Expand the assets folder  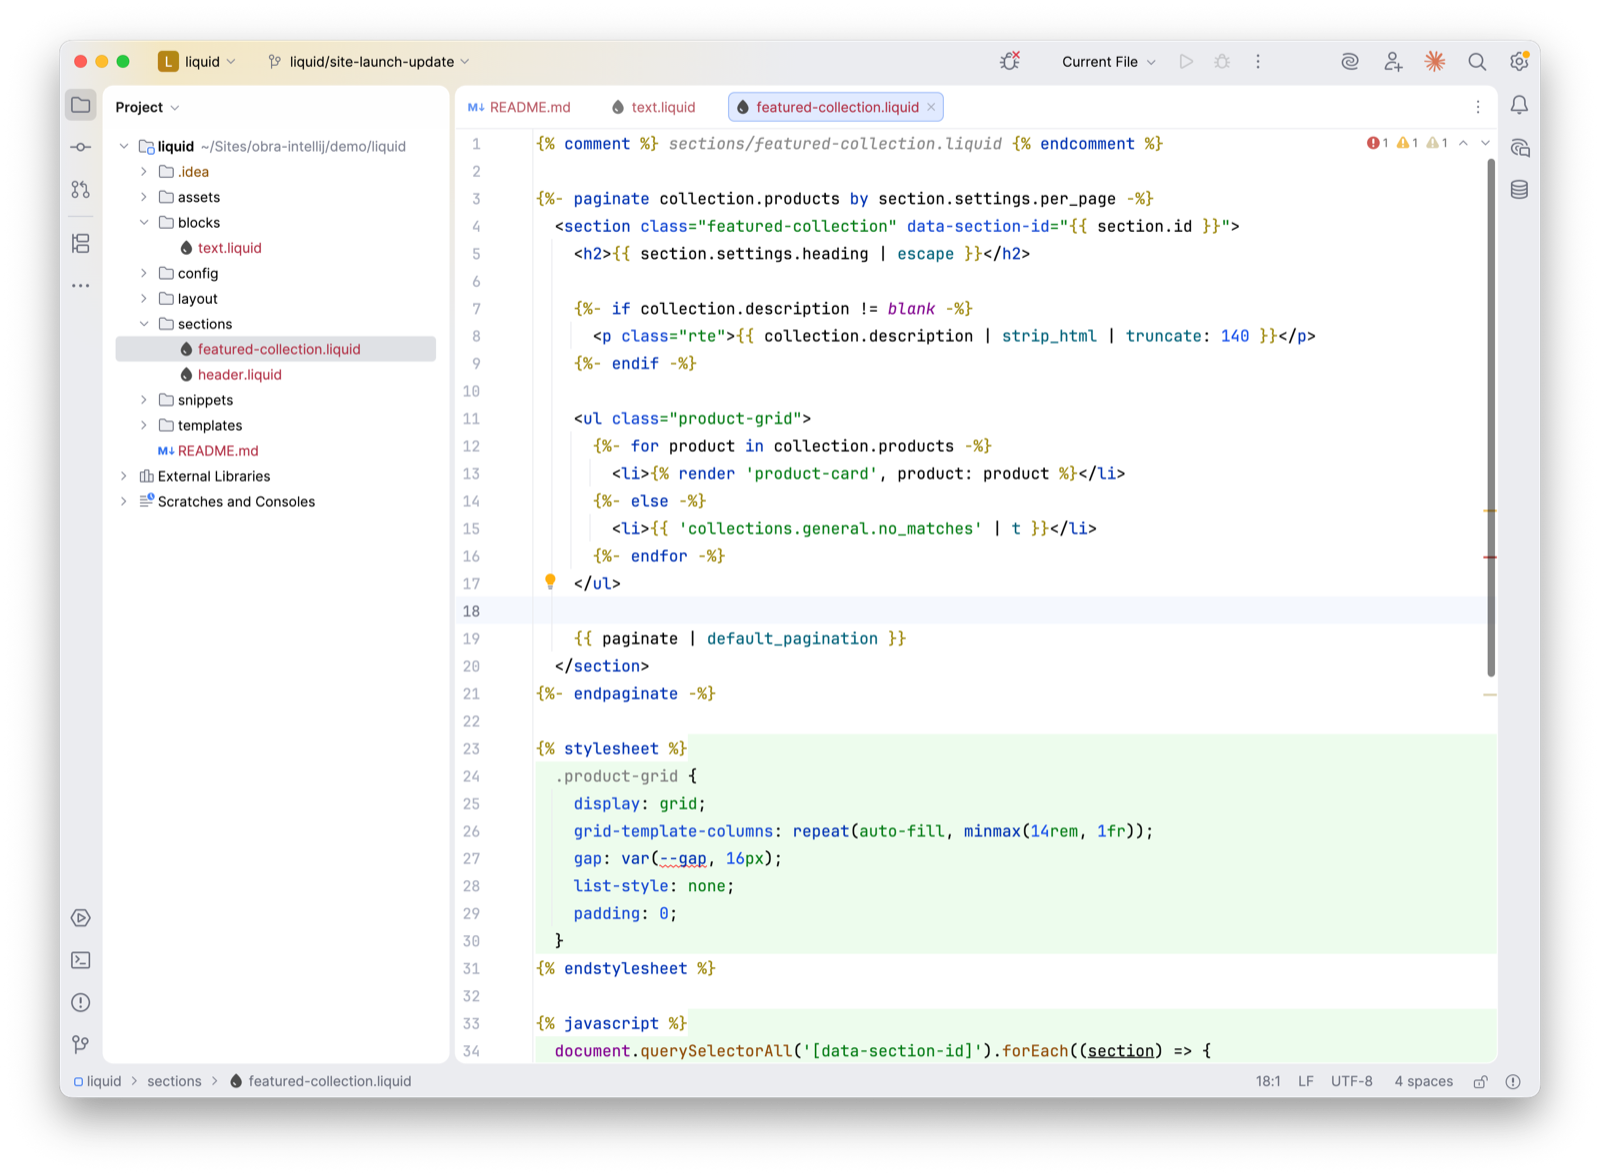[144, 197]
